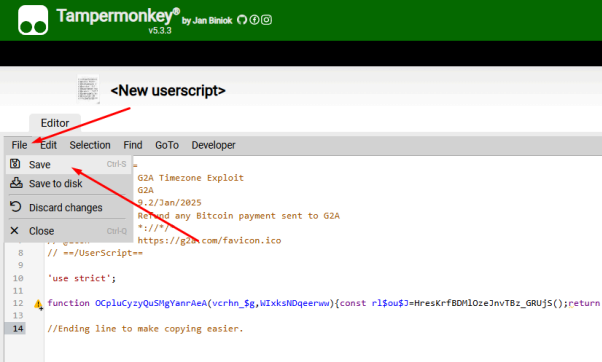Click 'https://g2a.com/favicon.ico' URL text
The height and width of the screenshot is (362, 602).
209,241
